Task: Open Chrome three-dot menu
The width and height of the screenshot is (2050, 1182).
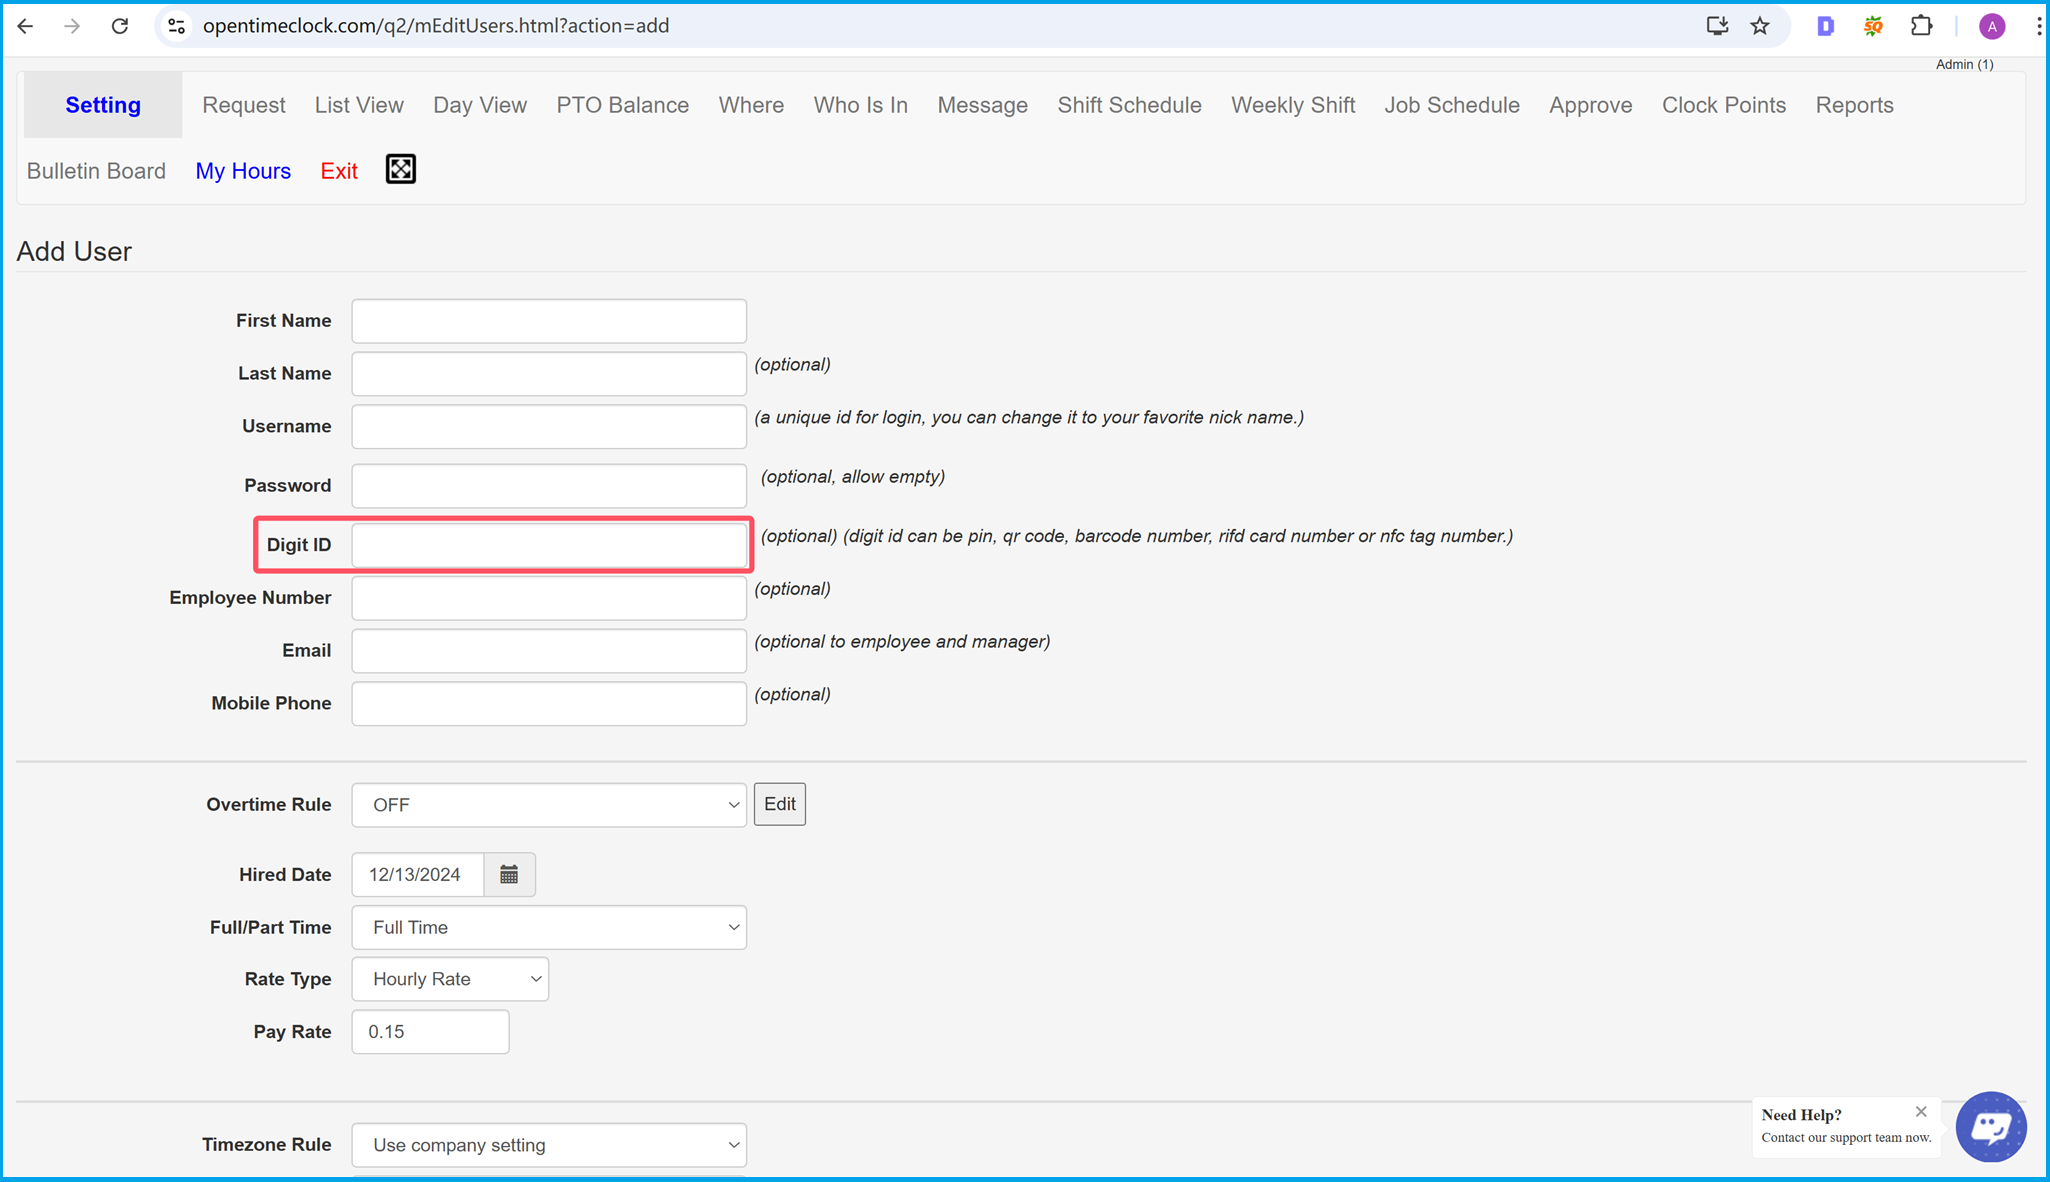Action: pos(2038,26)
